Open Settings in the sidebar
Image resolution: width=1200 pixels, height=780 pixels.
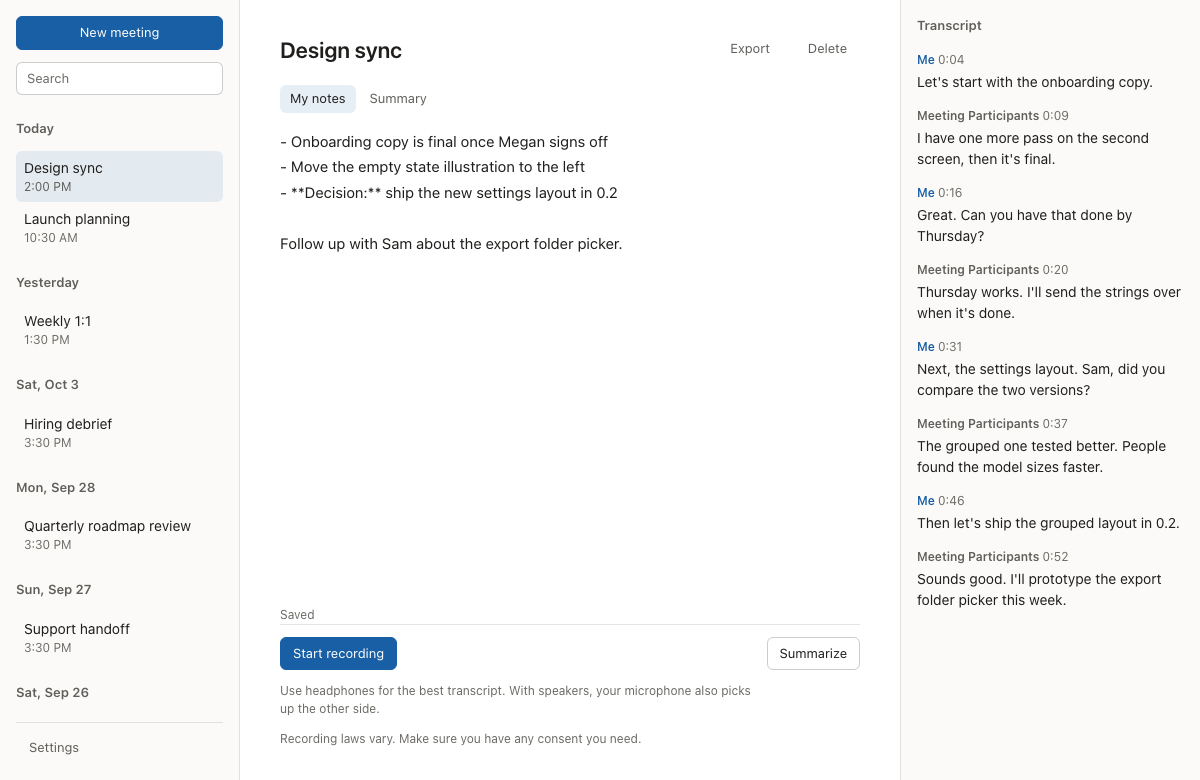pos(54,748)
